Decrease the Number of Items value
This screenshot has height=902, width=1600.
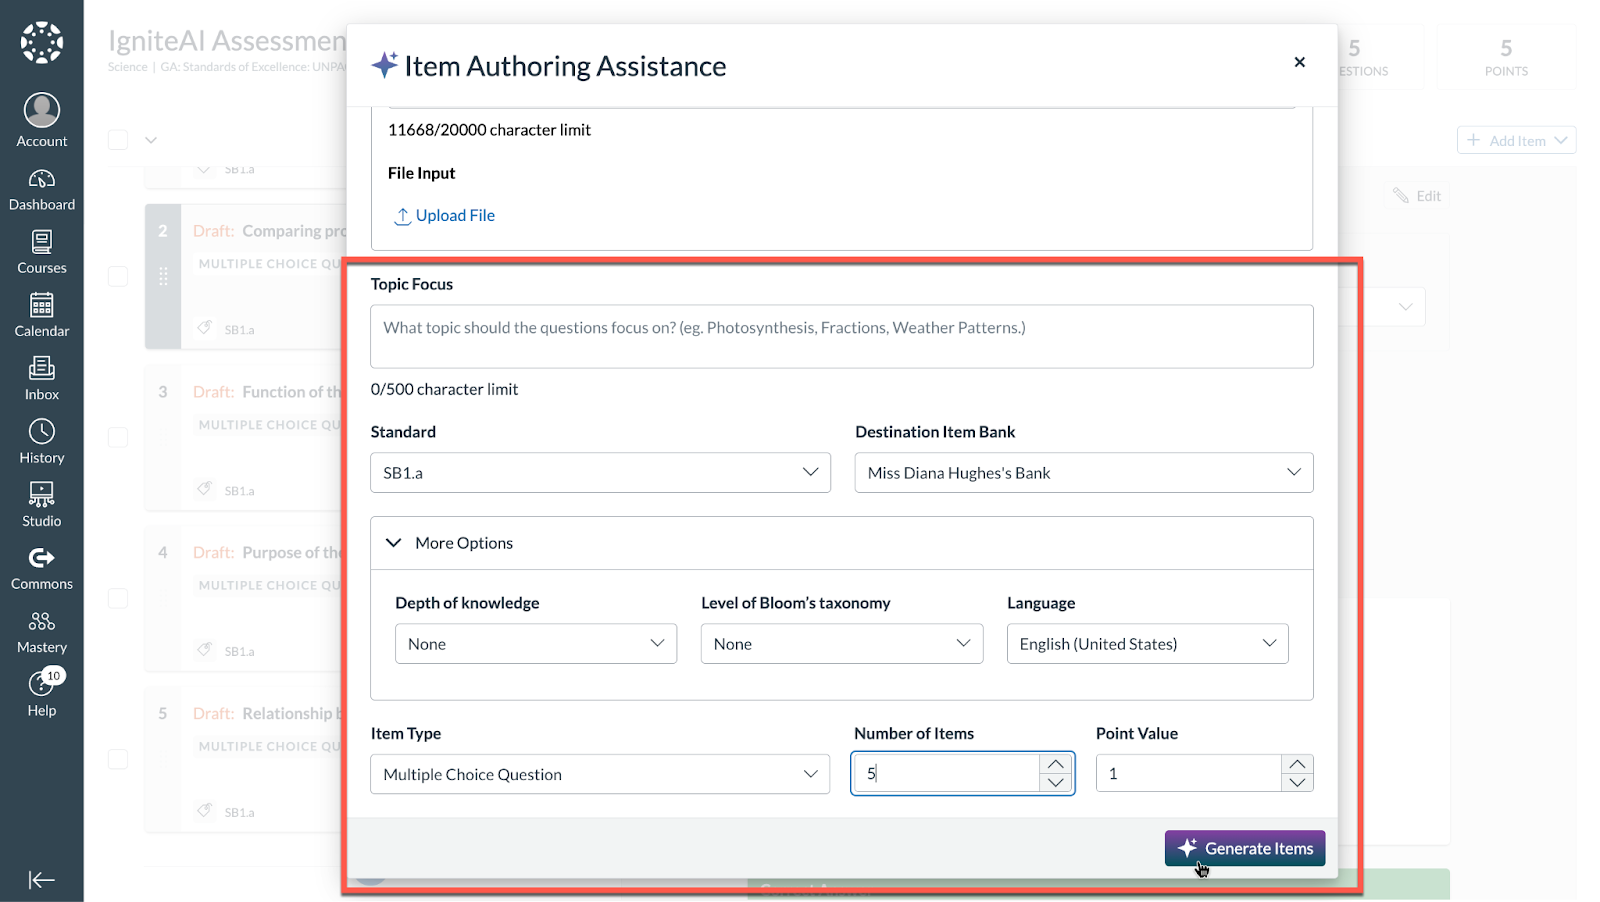(1056, 783)
